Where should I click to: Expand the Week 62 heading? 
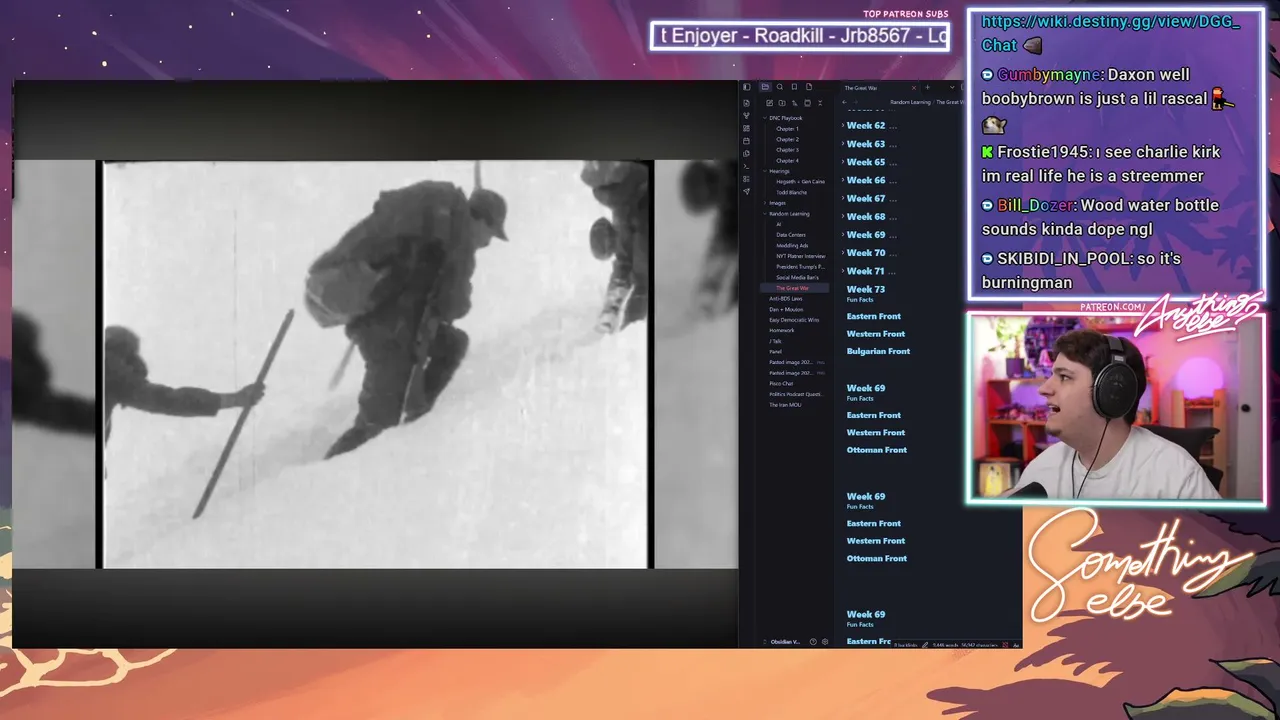(x=843, y=126)
